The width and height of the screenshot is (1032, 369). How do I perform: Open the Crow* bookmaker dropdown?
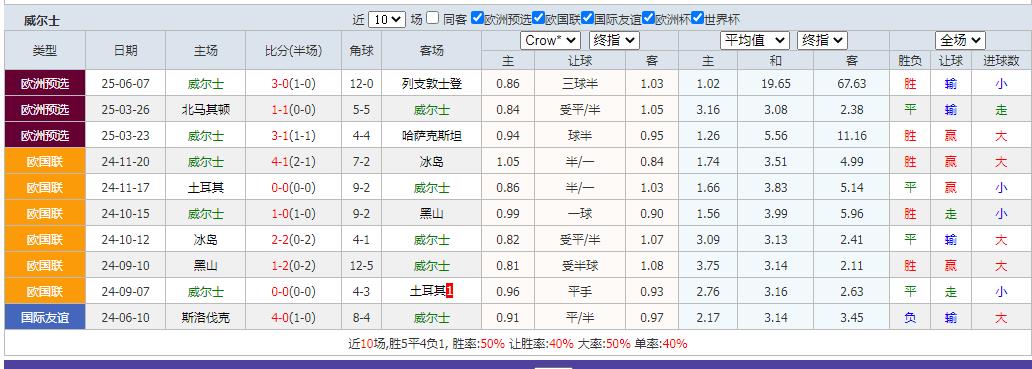(550, 41)
